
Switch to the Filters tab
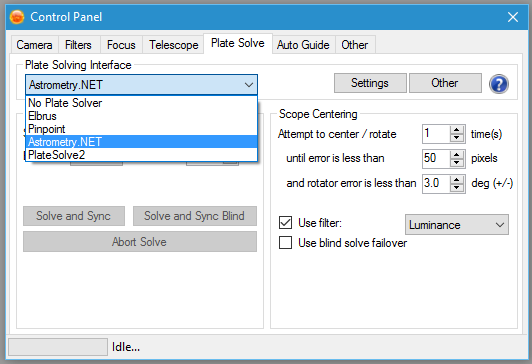point(78,45)
